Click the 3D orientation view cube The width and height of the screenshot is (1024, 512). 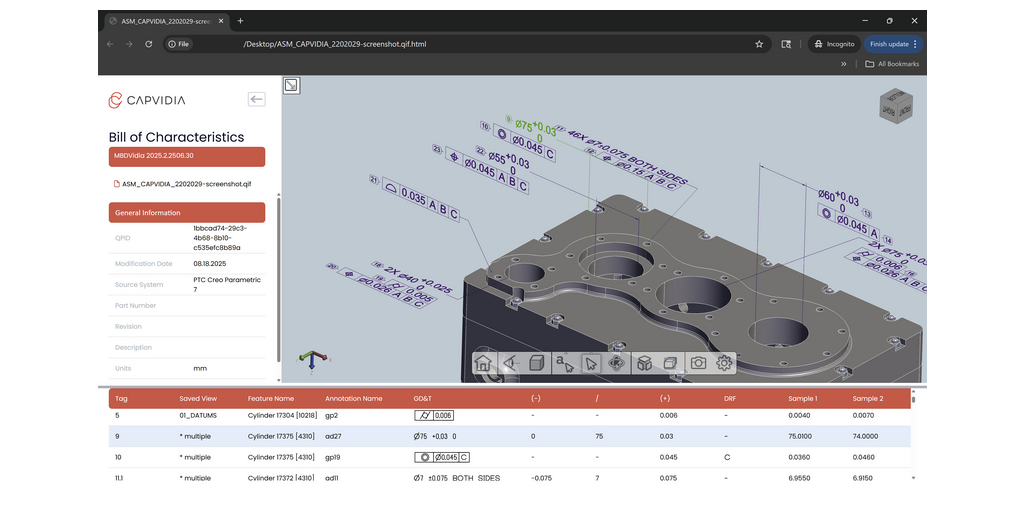tap(894, 105)
